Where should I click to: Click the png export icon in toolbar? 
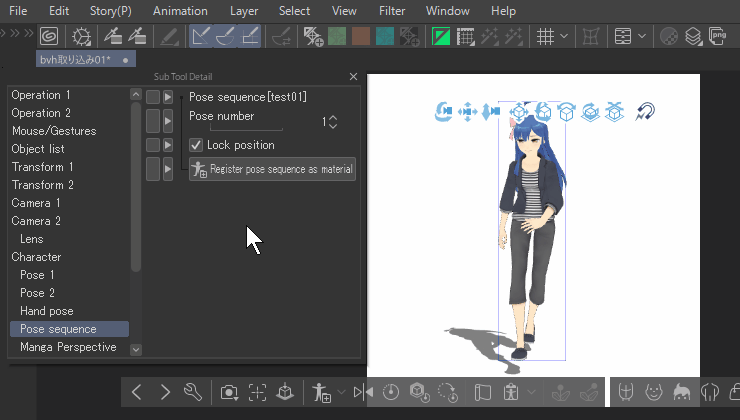pos(717,37)
